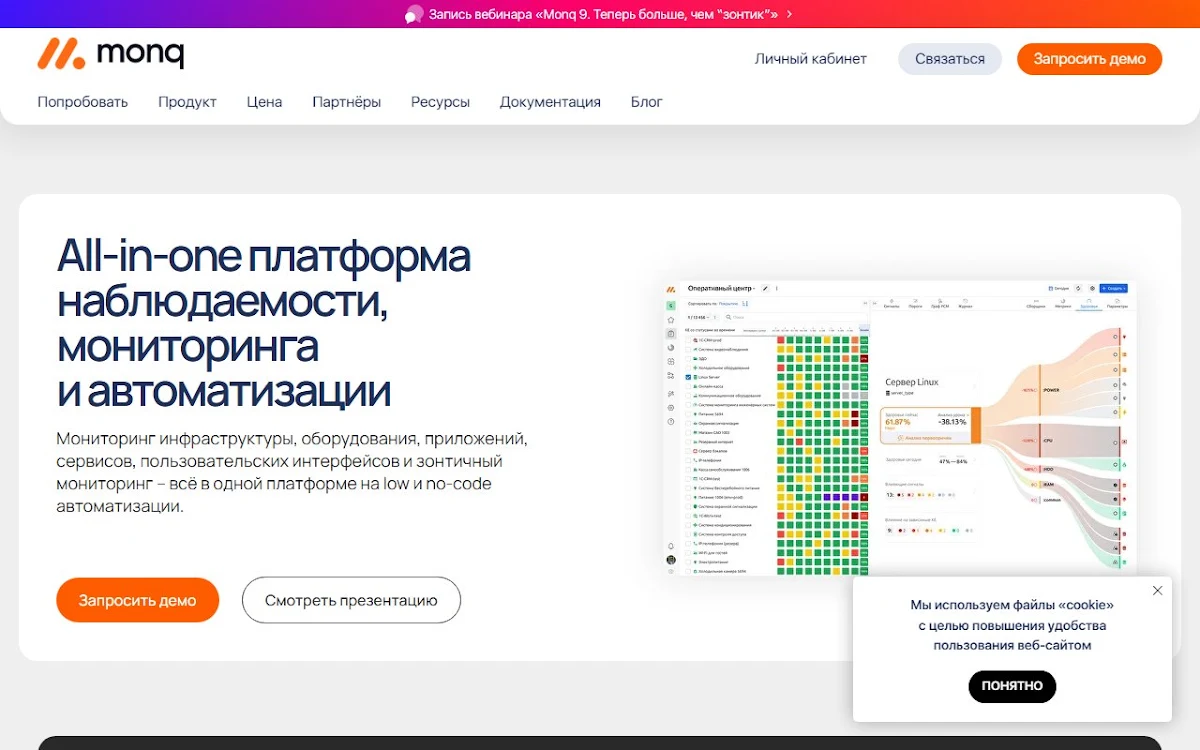Accept cookies with the ПОНЯТНО button
The height and width of the screenshot is (750, 1200).
(x=1012, y=686)
